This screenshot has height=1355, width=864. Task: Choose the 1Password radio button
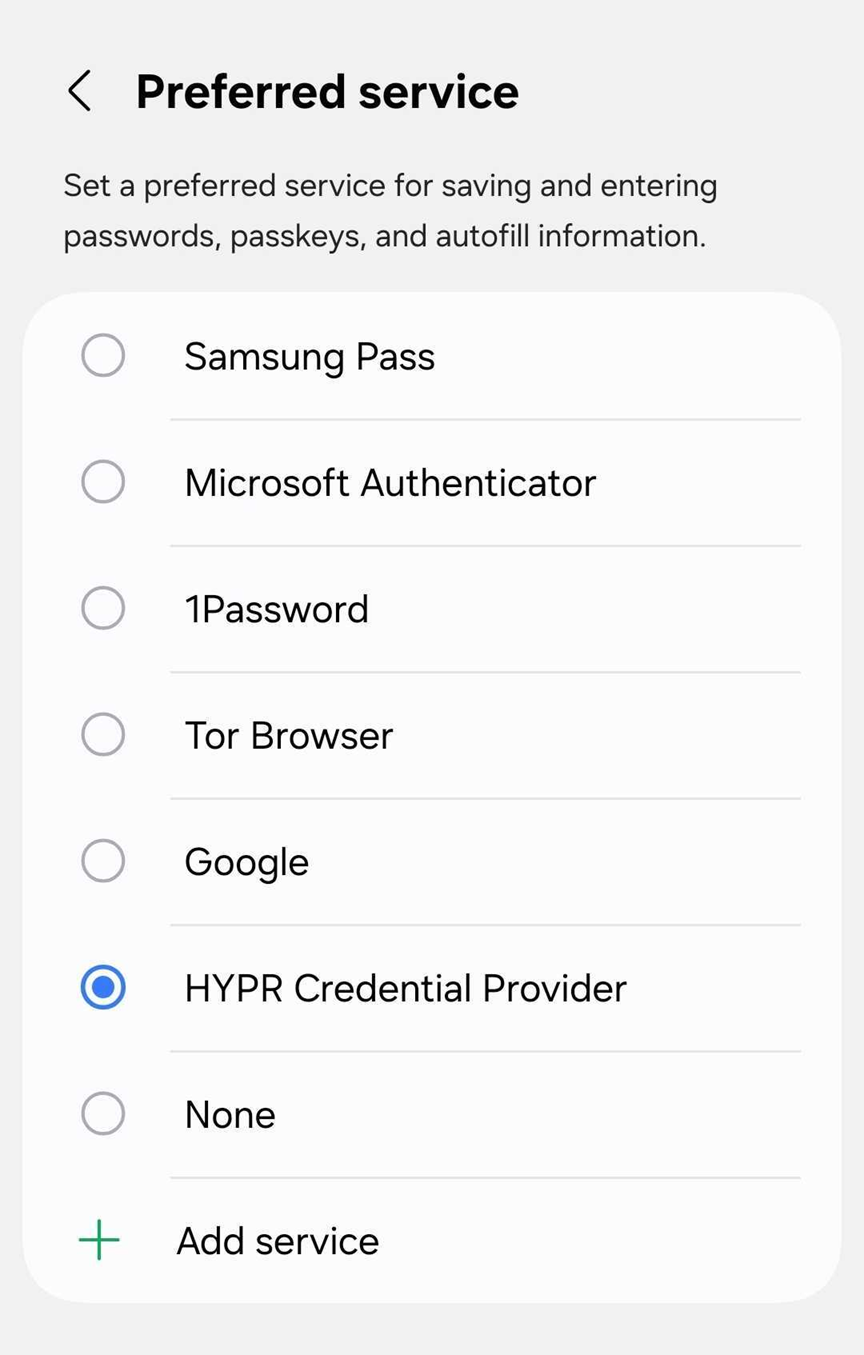pyautogui.click(x=103, y=608)
